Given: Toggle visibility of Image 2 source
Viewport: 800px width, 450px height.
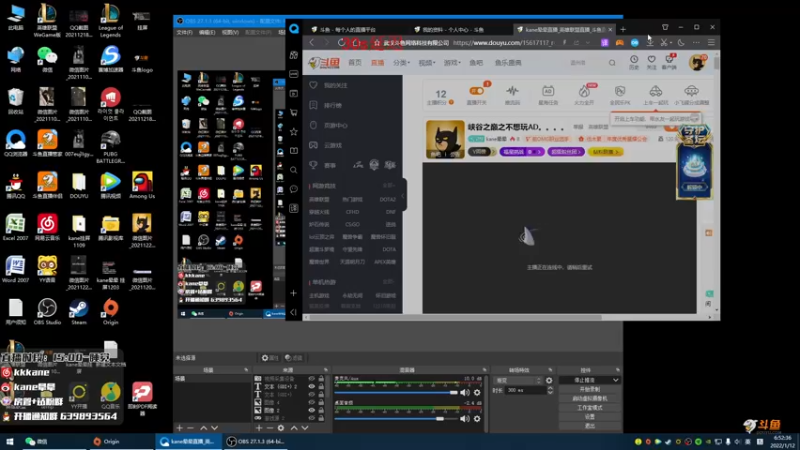Looking at the screenshot, I should point(311,410).
